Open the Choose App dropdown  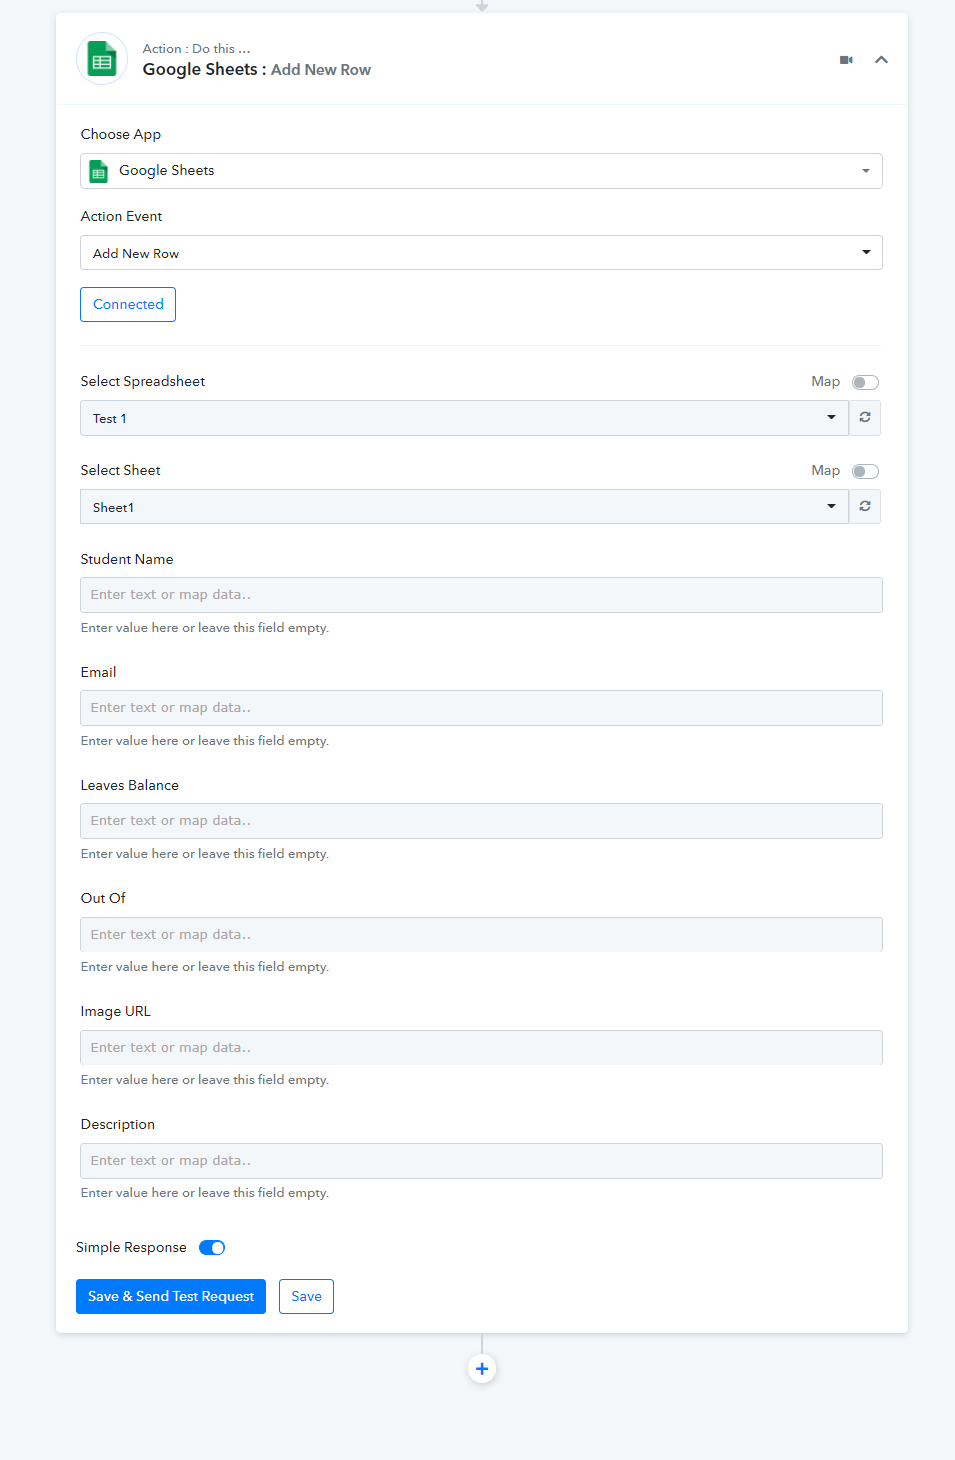481,171
